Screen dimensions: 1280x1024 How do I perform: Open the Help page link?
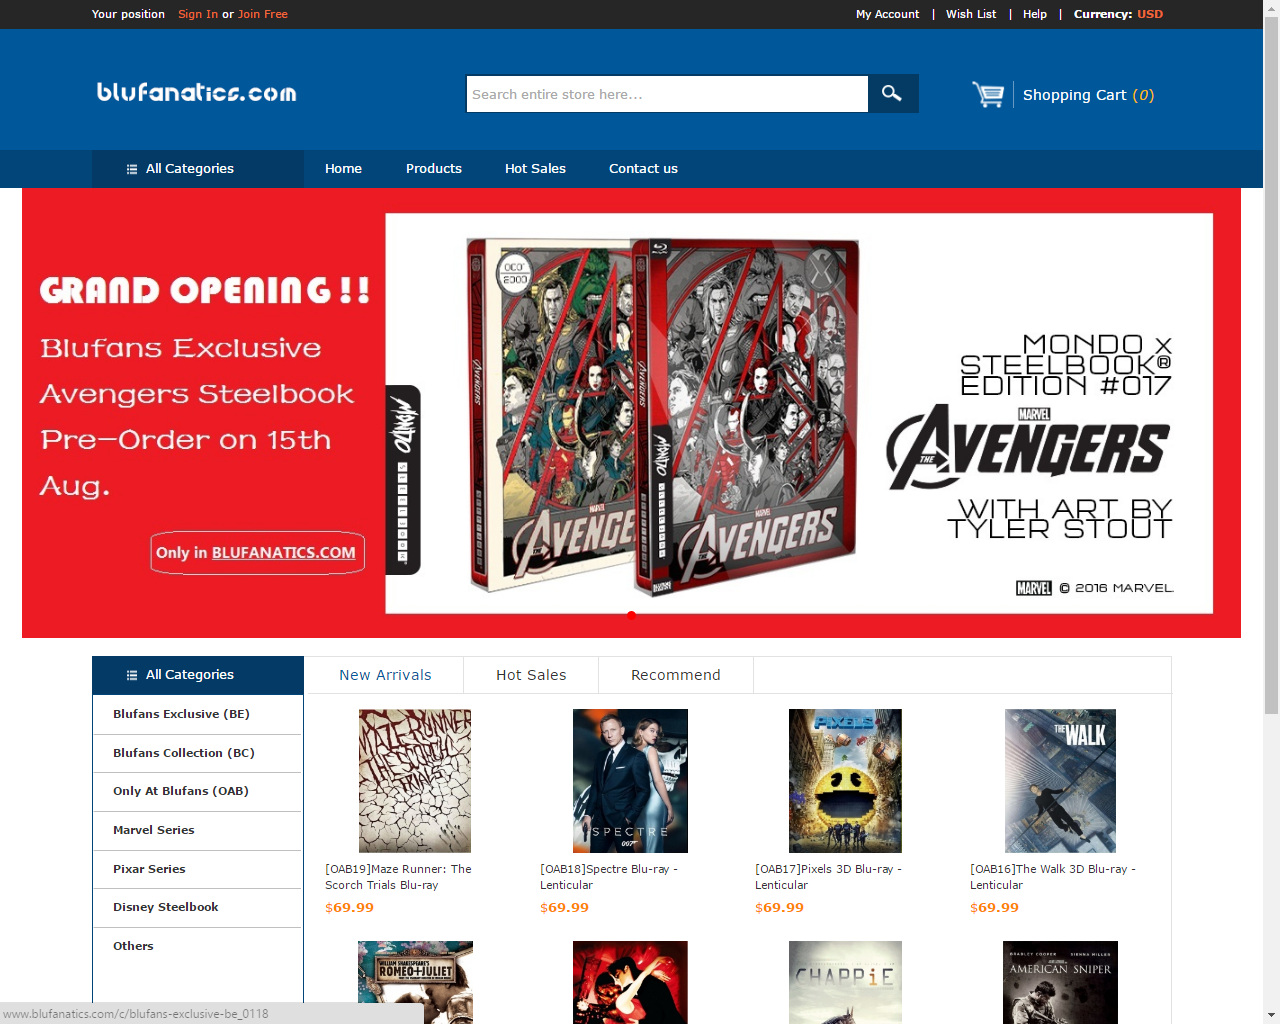pyautogui.click(x=1035, y=14)
